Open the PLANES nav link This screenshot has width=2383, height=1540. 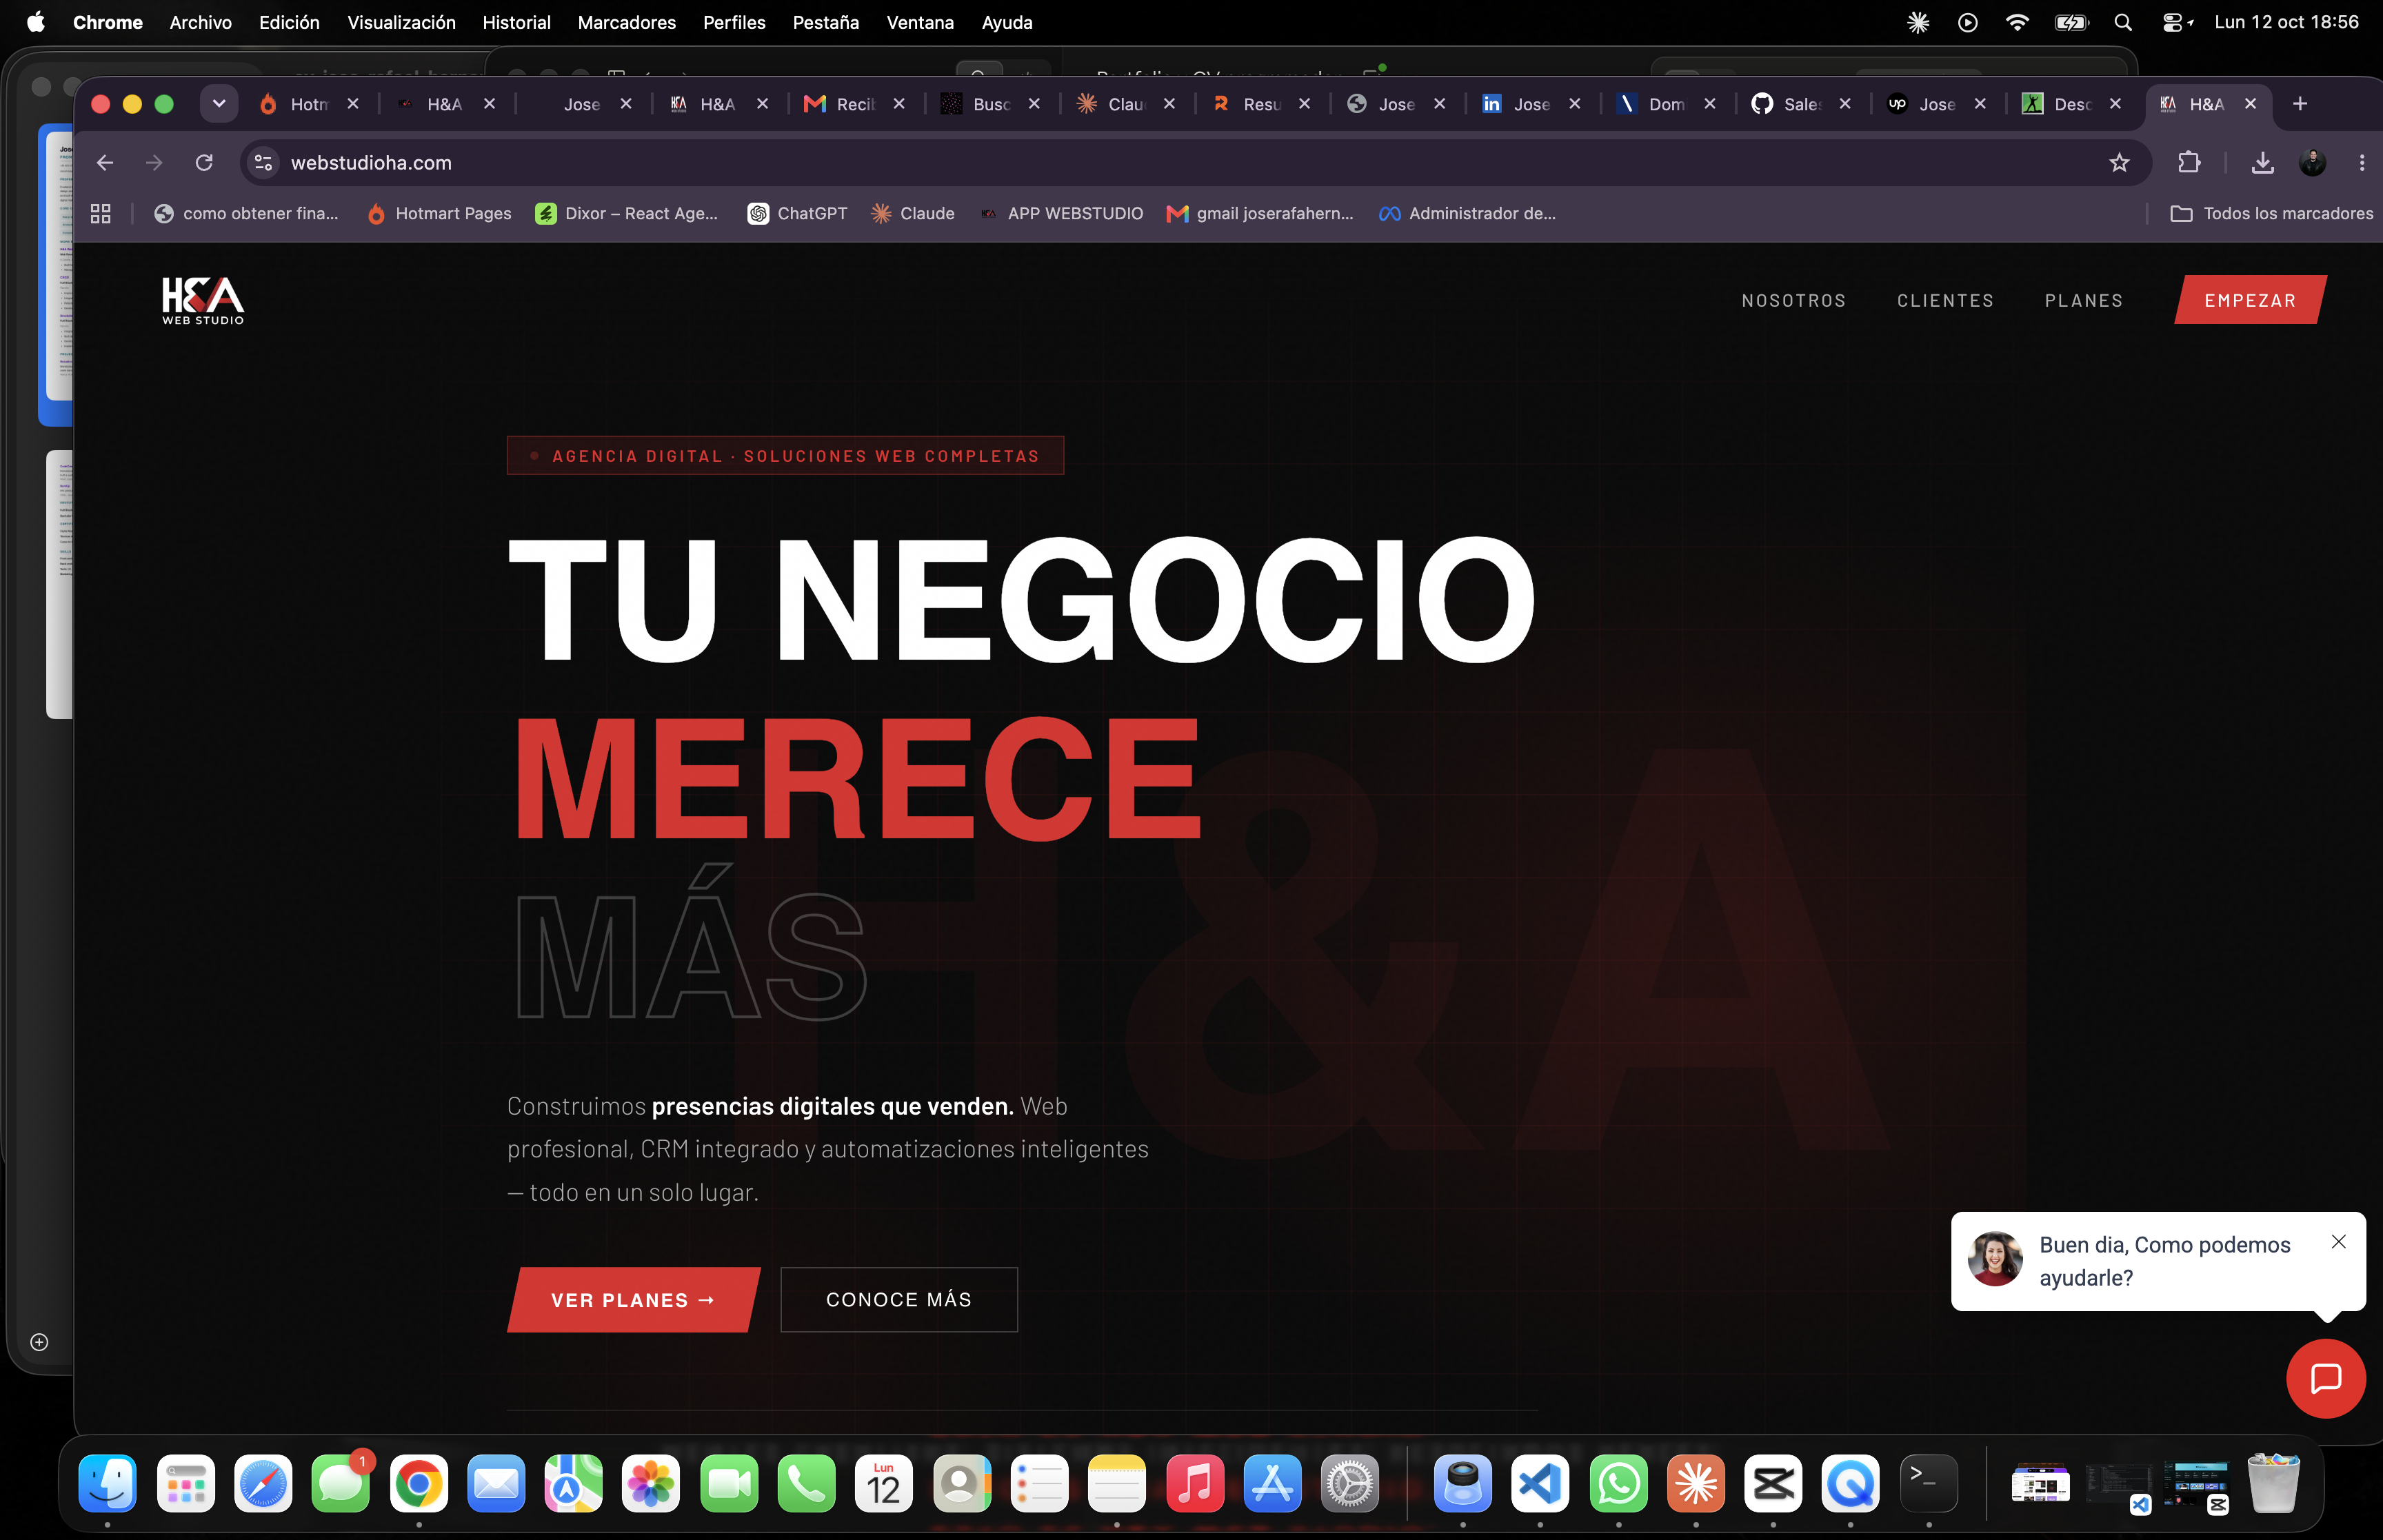point(2083,300)
